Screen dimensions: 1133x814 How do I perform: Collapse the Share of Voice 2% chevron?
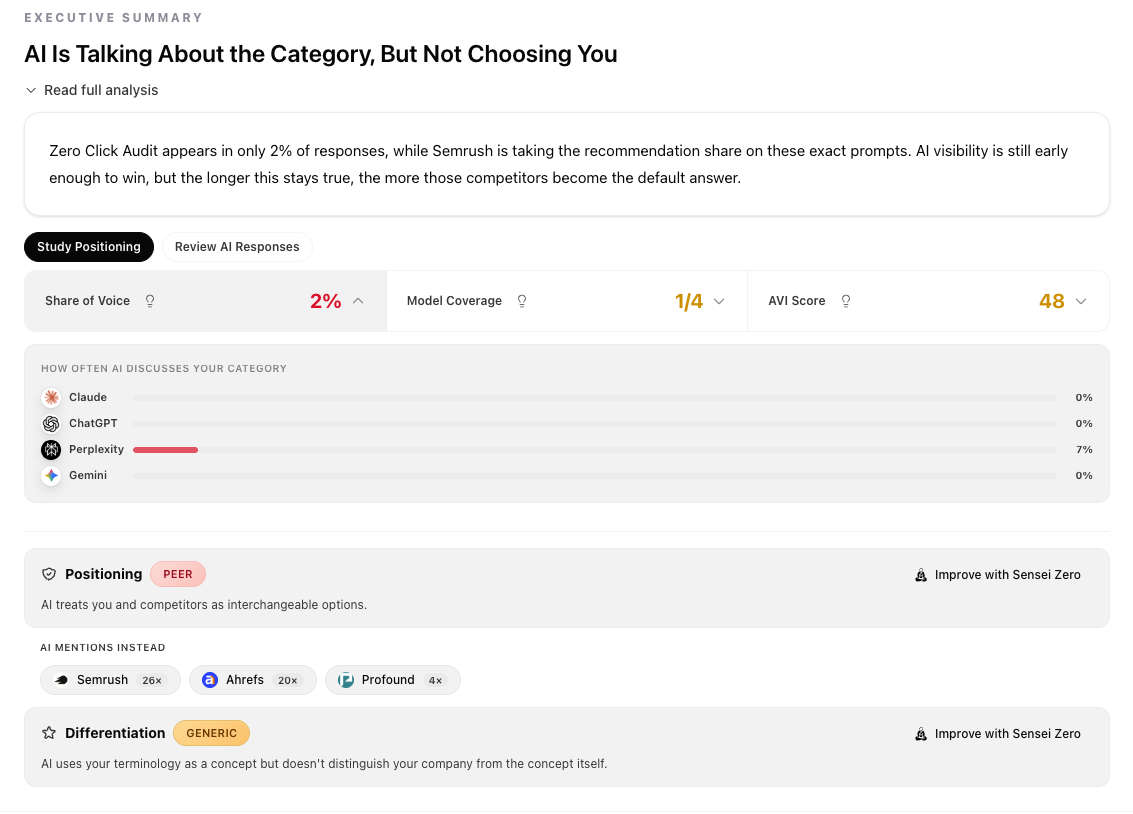pos(359,301)
